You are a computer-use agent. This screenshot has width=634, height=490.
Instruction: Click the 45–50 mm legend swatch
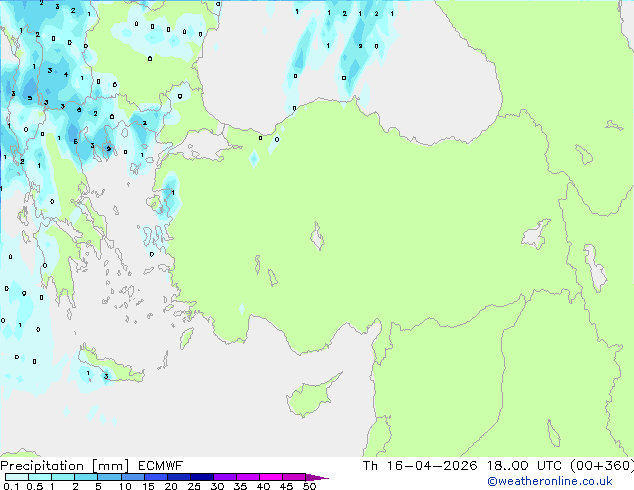[x=294, y=477]
